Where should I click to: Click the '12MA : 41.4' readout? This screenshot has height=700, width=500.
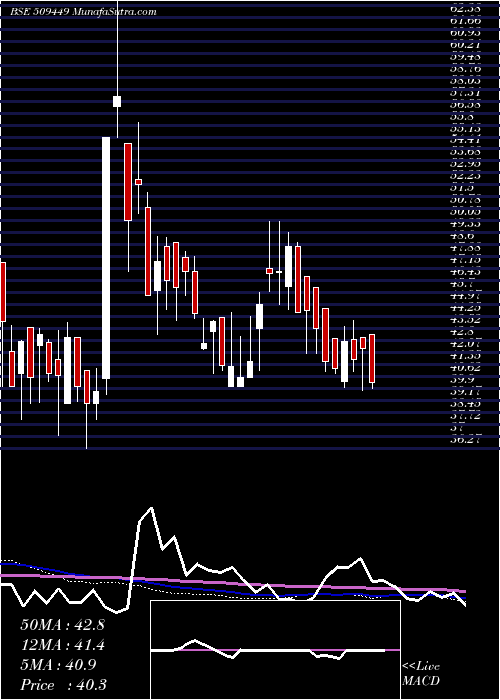click(62, 645)
